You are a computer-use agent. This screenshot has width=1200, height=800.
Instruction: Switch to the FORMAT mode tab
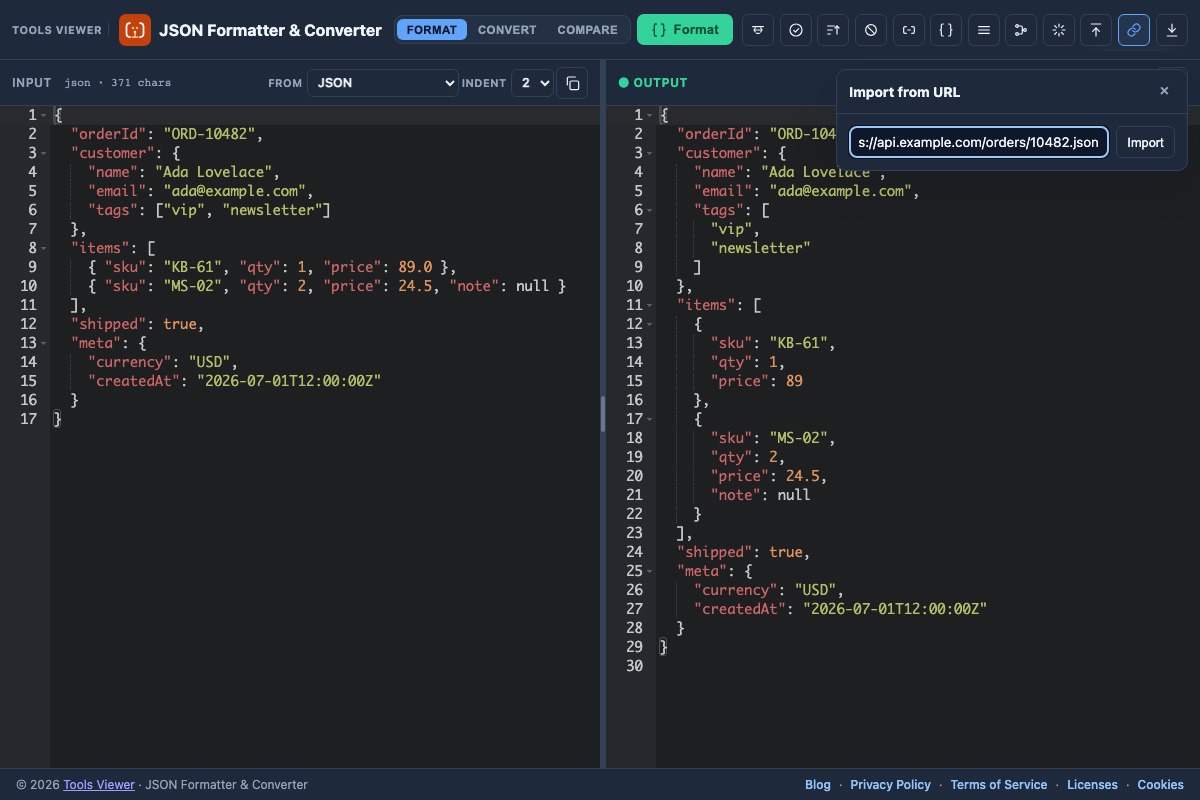click(432, 30)
